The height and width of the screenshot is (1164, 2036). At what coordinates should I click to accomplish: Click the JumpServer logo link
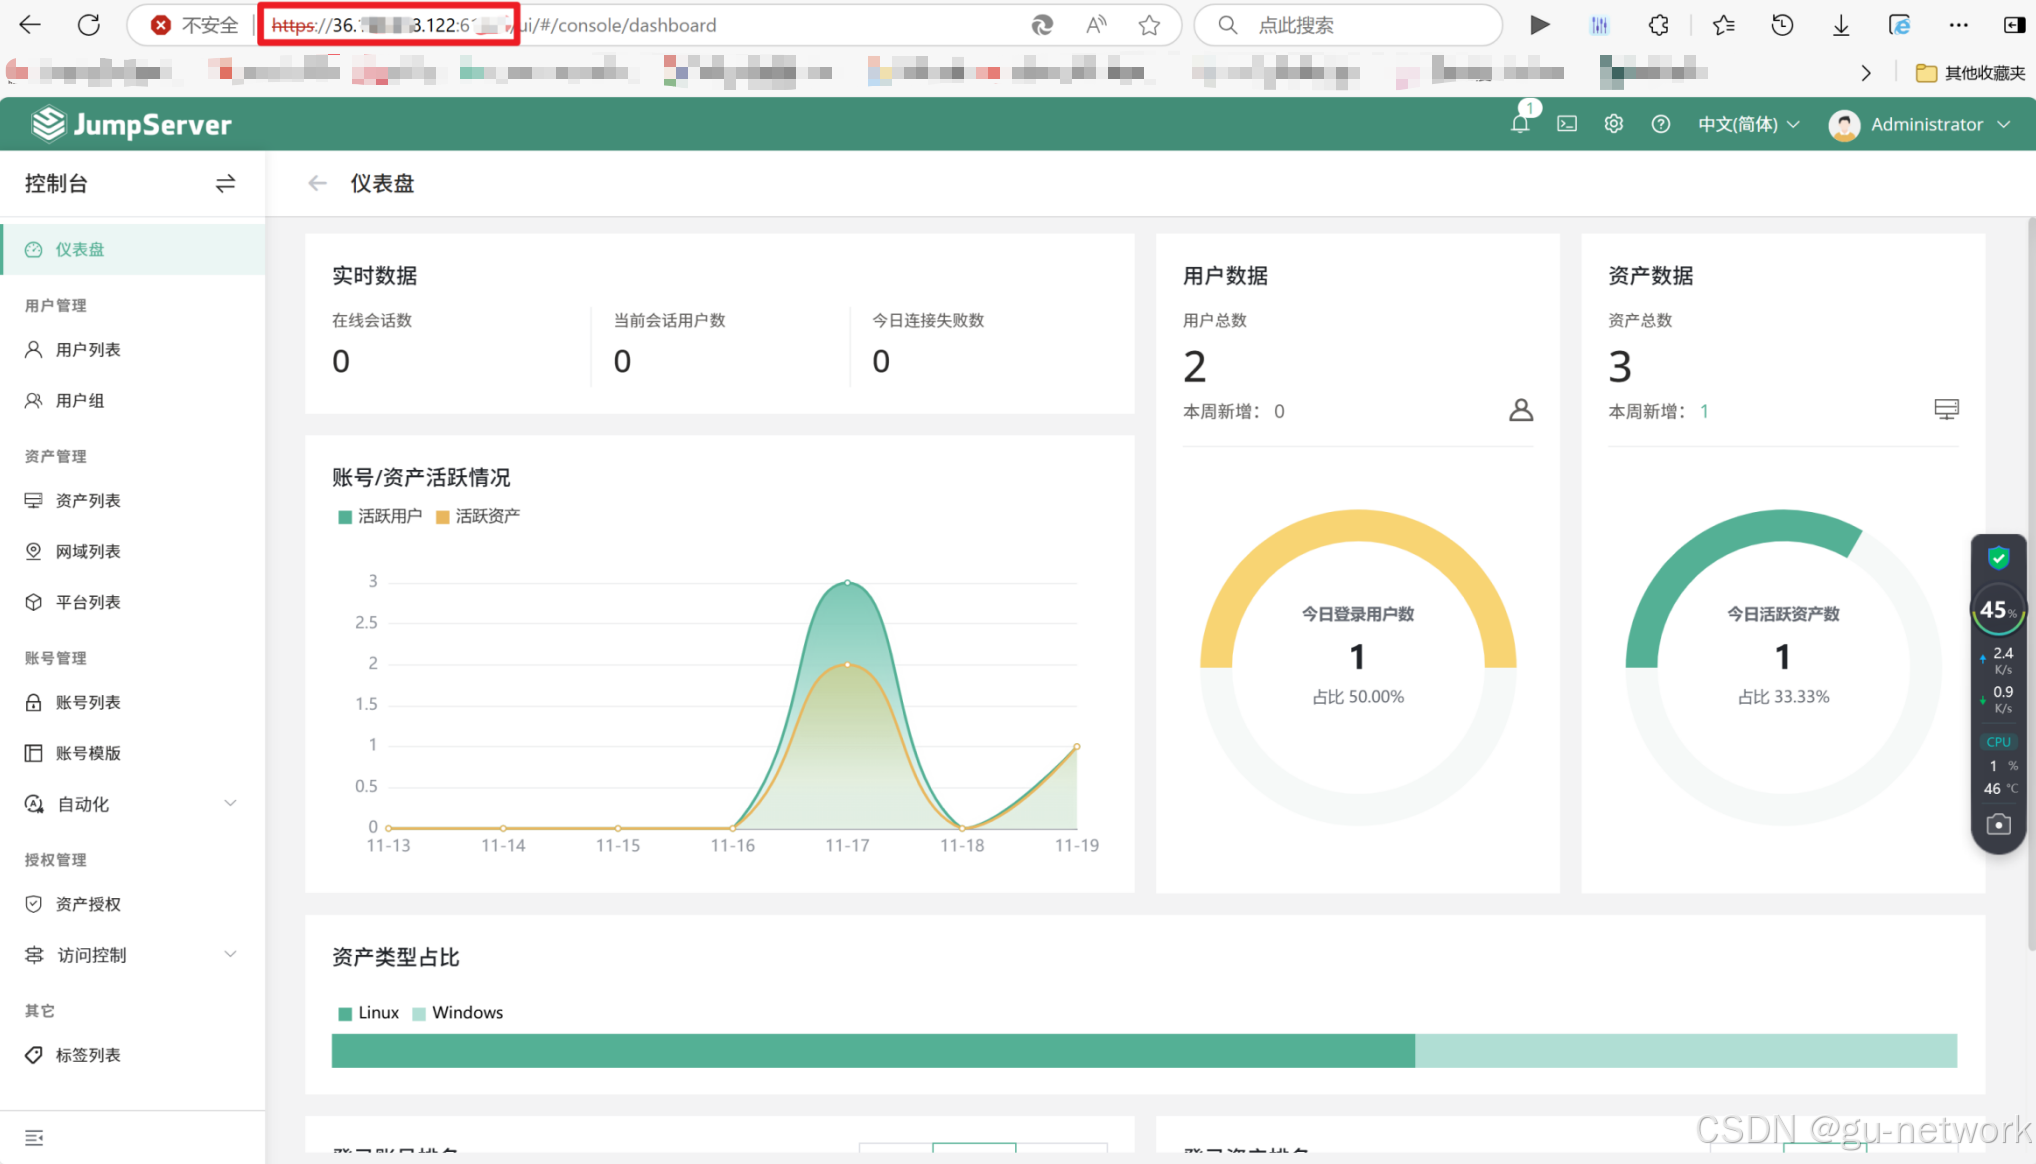(132, 124)
